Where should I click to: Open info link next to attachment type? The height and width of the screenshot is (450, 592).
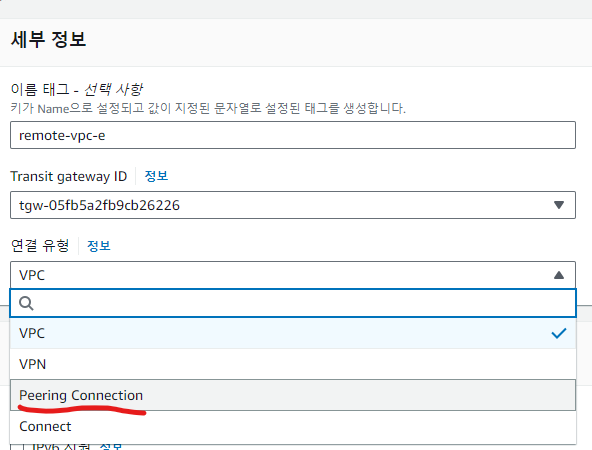pyautogui.click(x=99, y=246)
